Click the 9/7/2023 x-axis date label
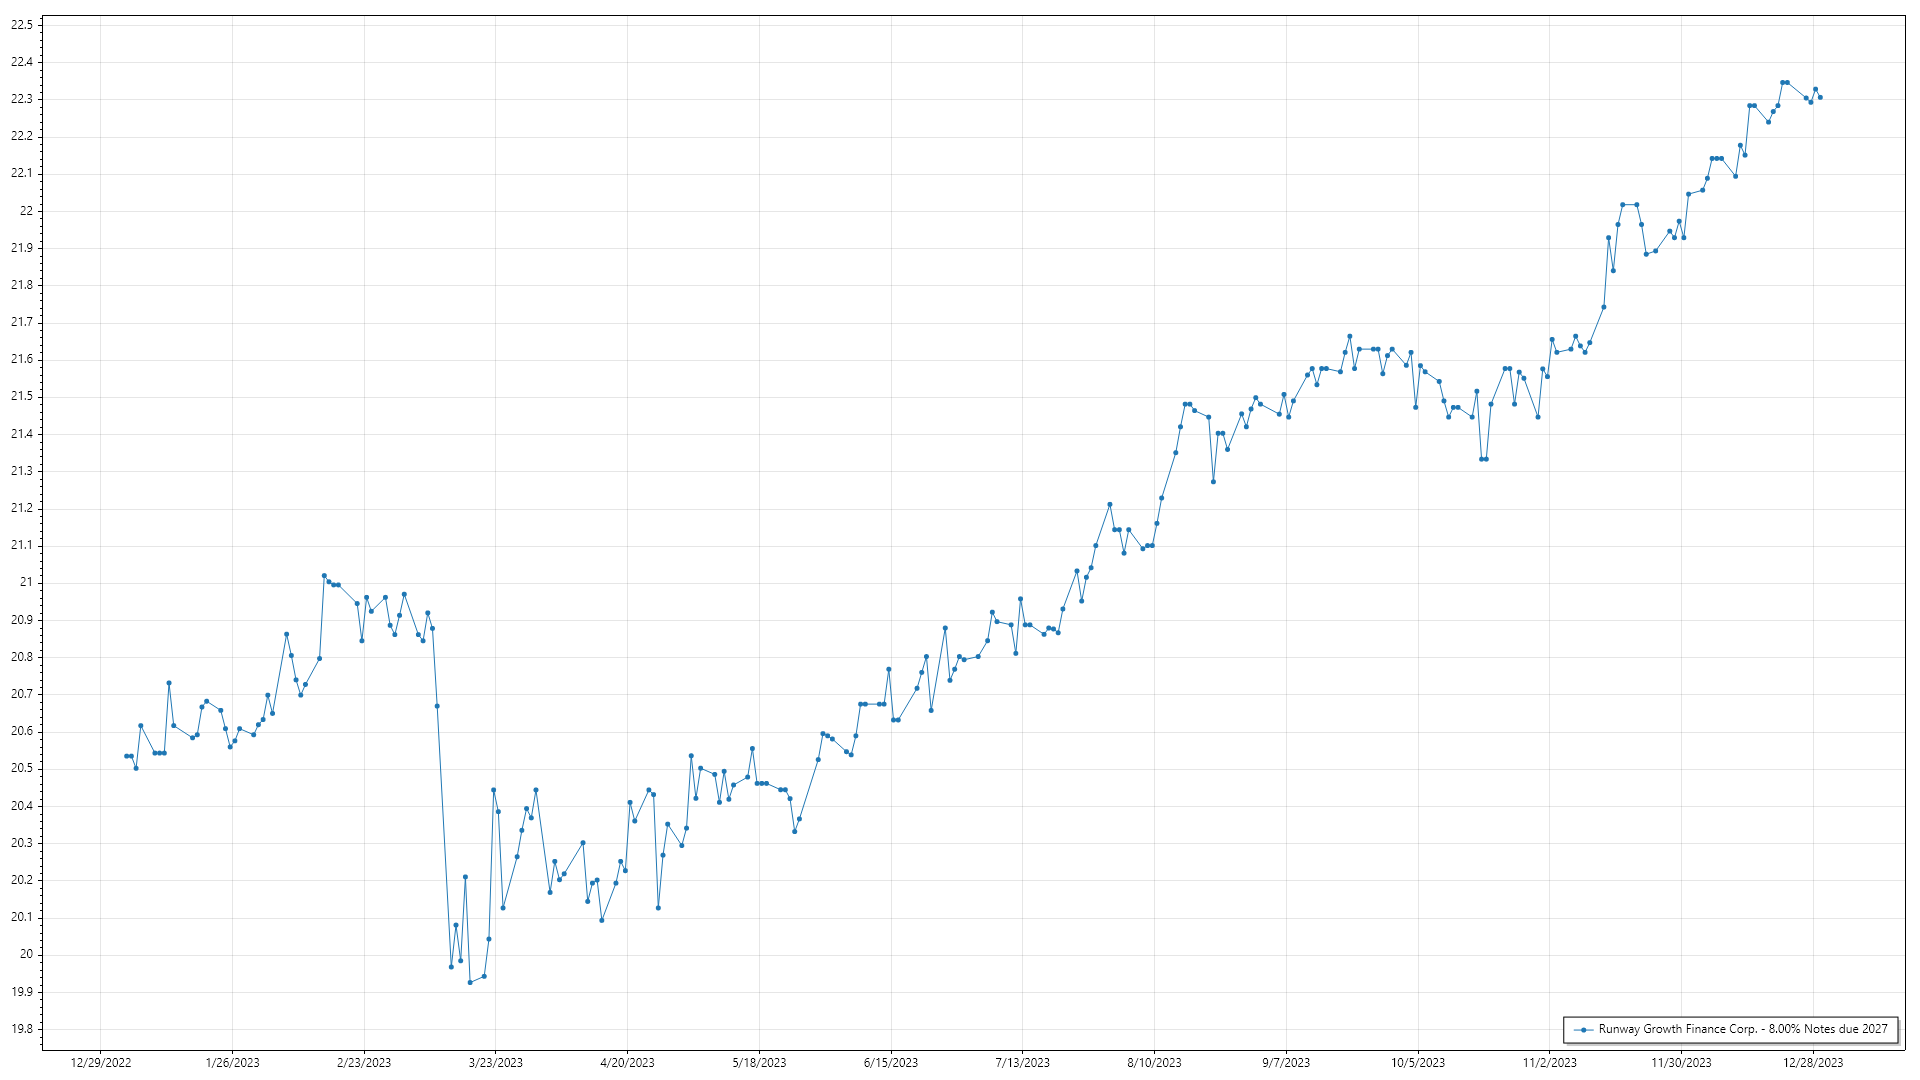 tap(1286, 1063)
